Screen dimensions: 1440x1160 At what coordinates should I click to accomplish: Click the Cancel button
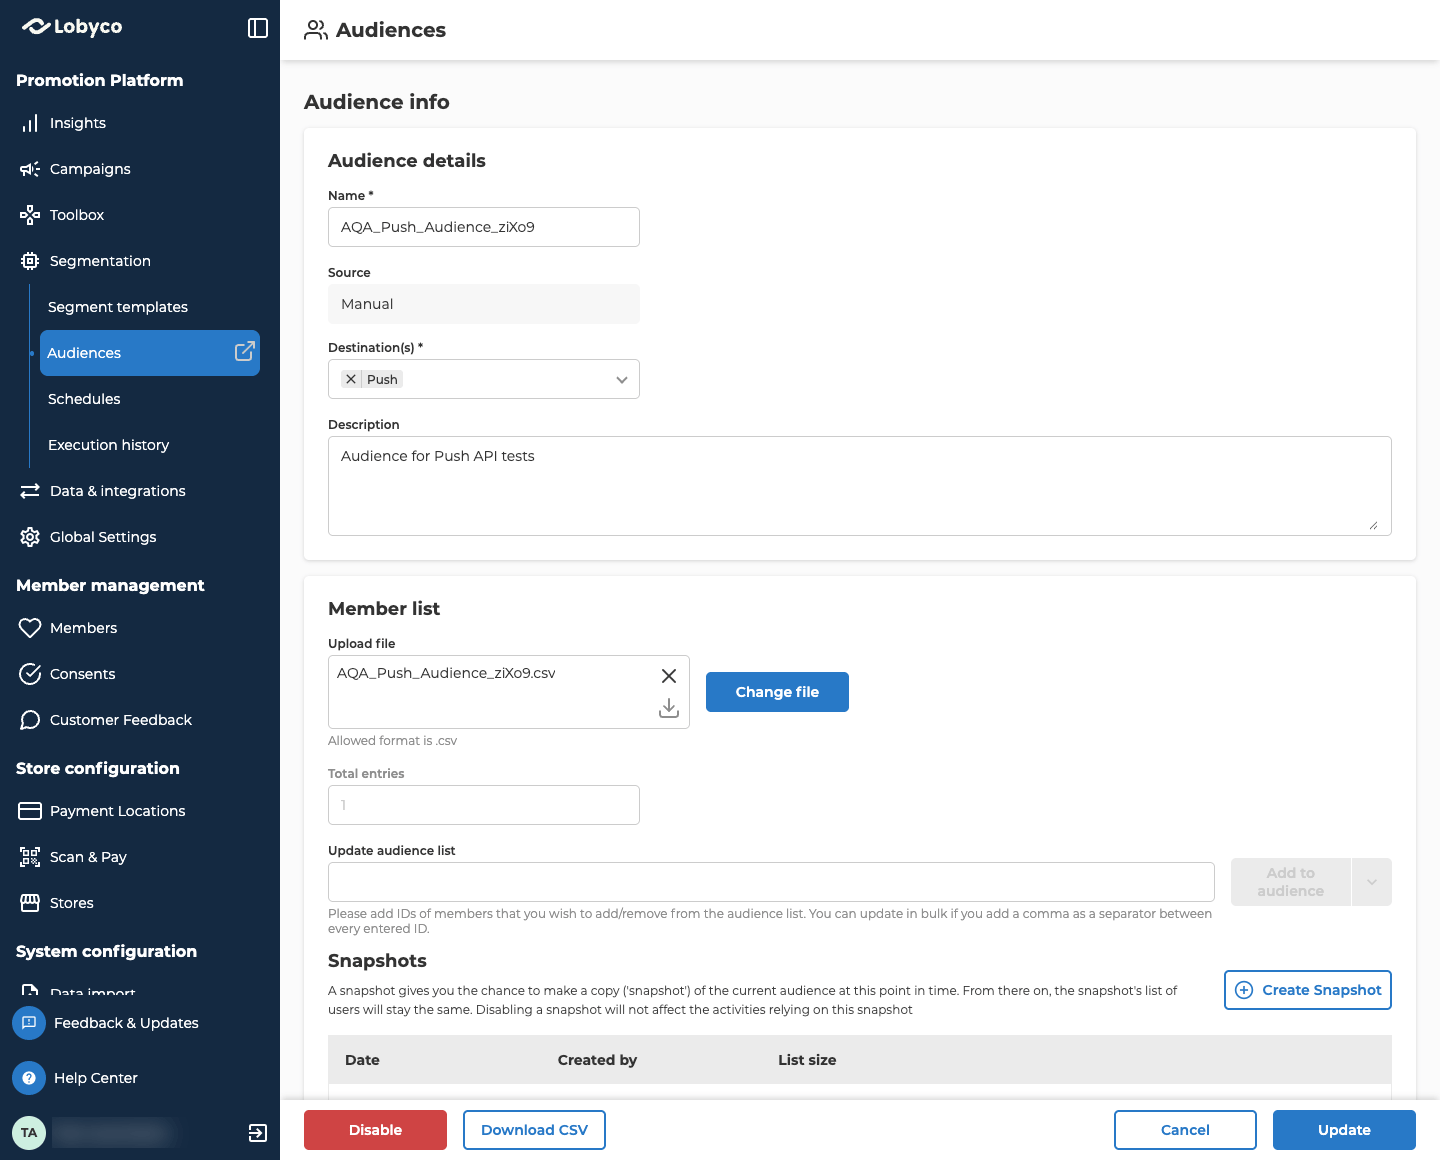click(1185, 1130)
